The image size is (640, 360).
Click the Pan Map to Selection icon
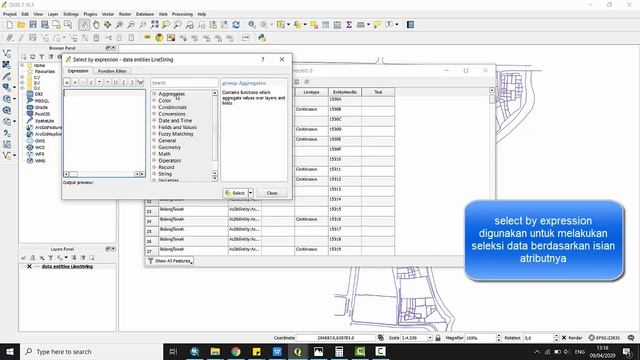click(x=107, y=25)
